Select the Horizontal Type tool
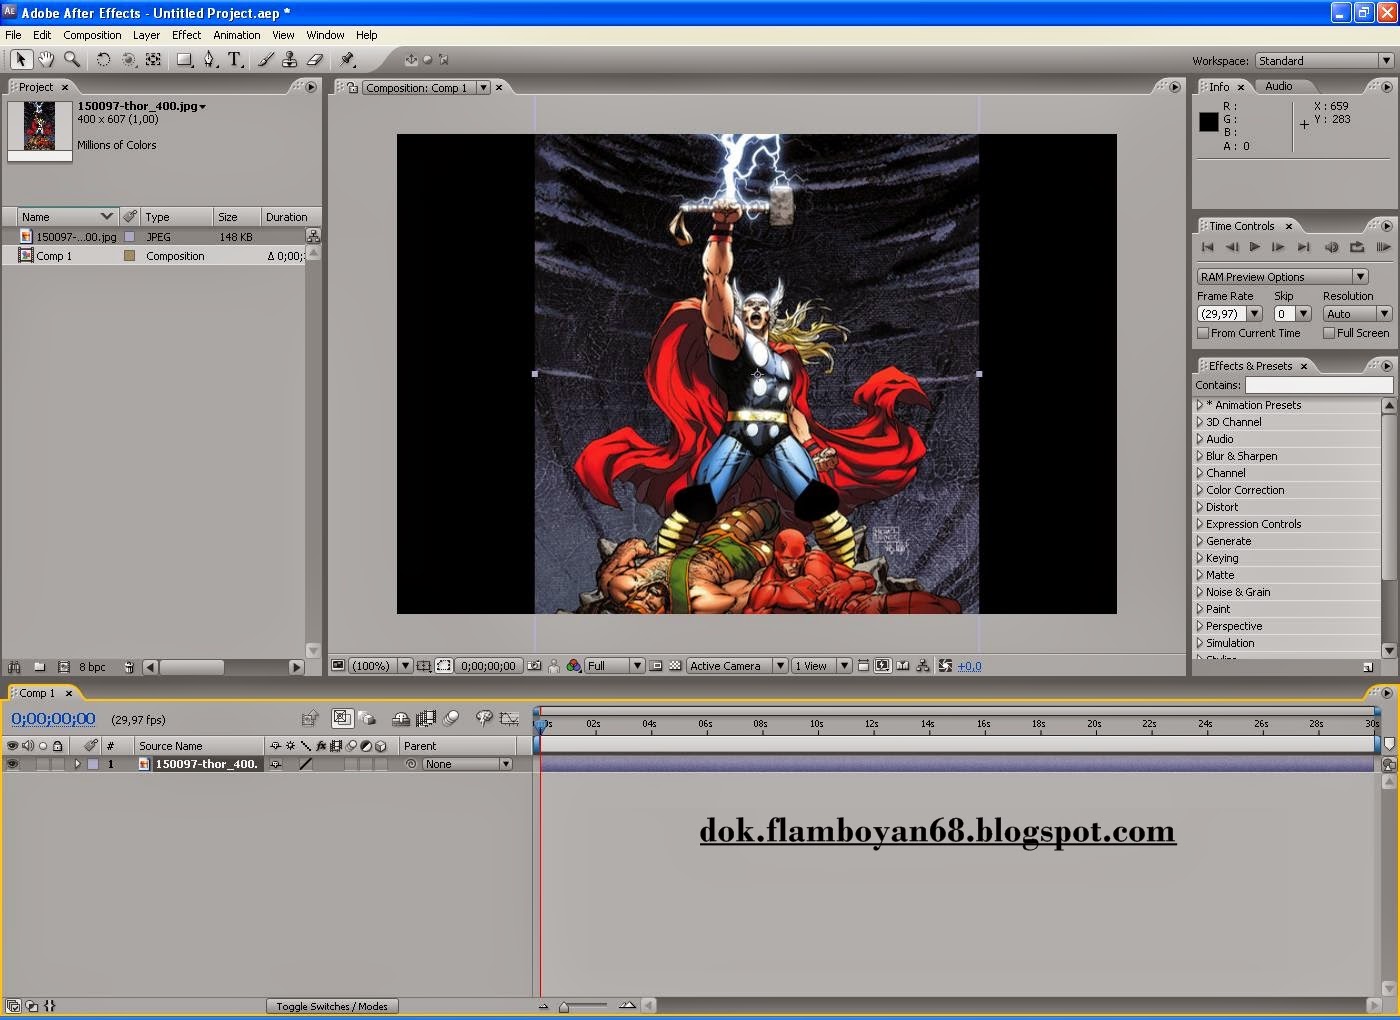This screenshot has width=1400, height=1020. (x=235, y=60)
